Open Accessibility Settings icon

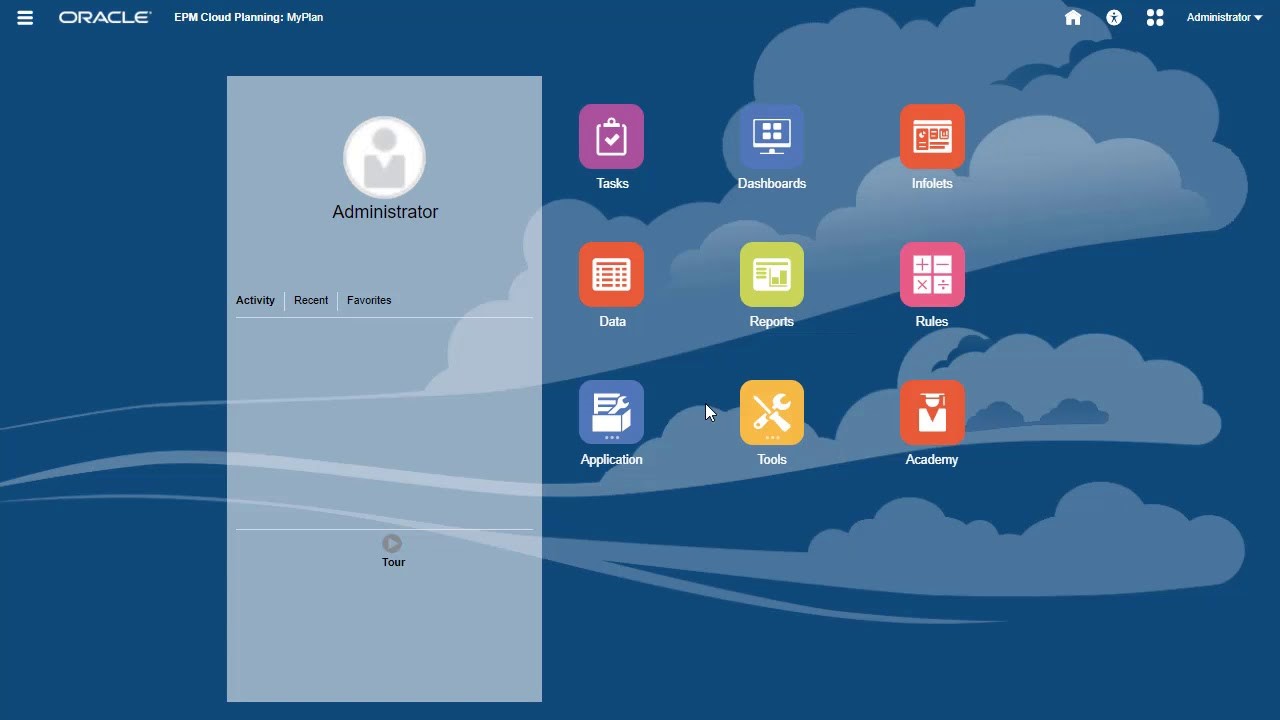point(1114,18)
